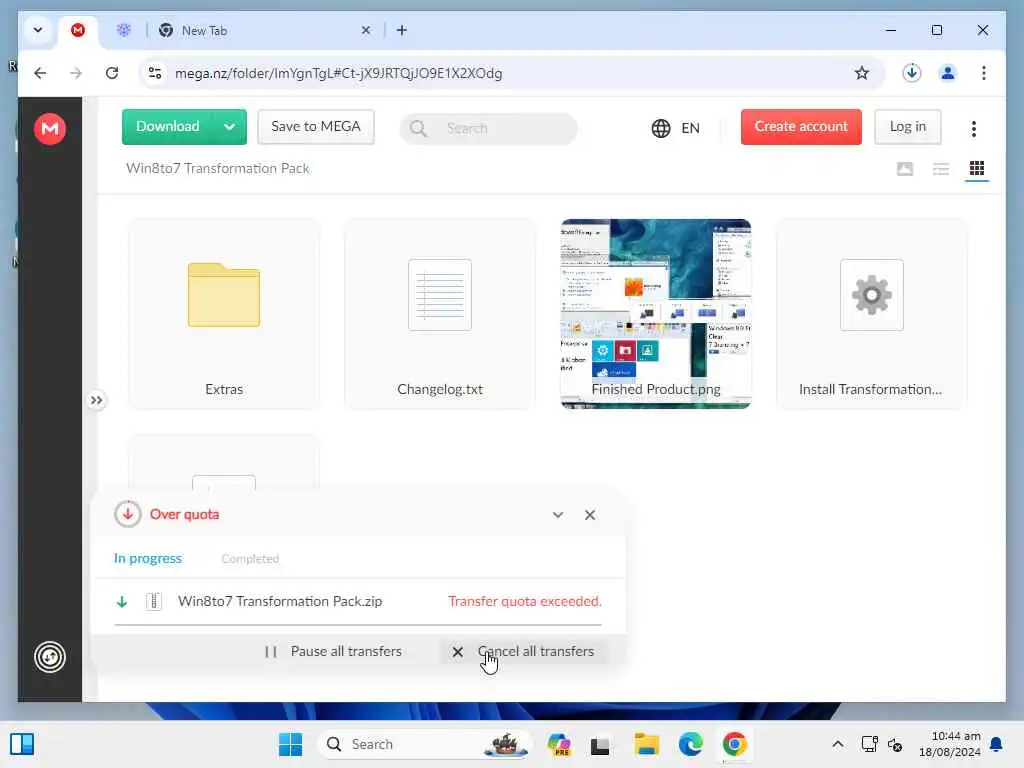Image resolution: width=1024 pixels, height=768 pixels.
Task: Expand the sidebar with double-arrow button
Action: point(97,400)
